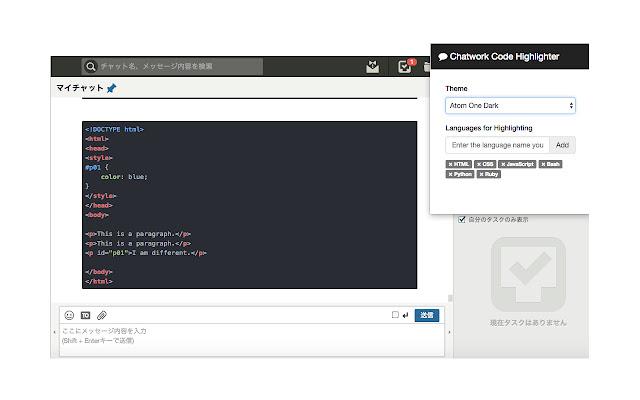Click the 'I am different.' code line
This screenshot has height=400, width=640.
coord(146,253)
